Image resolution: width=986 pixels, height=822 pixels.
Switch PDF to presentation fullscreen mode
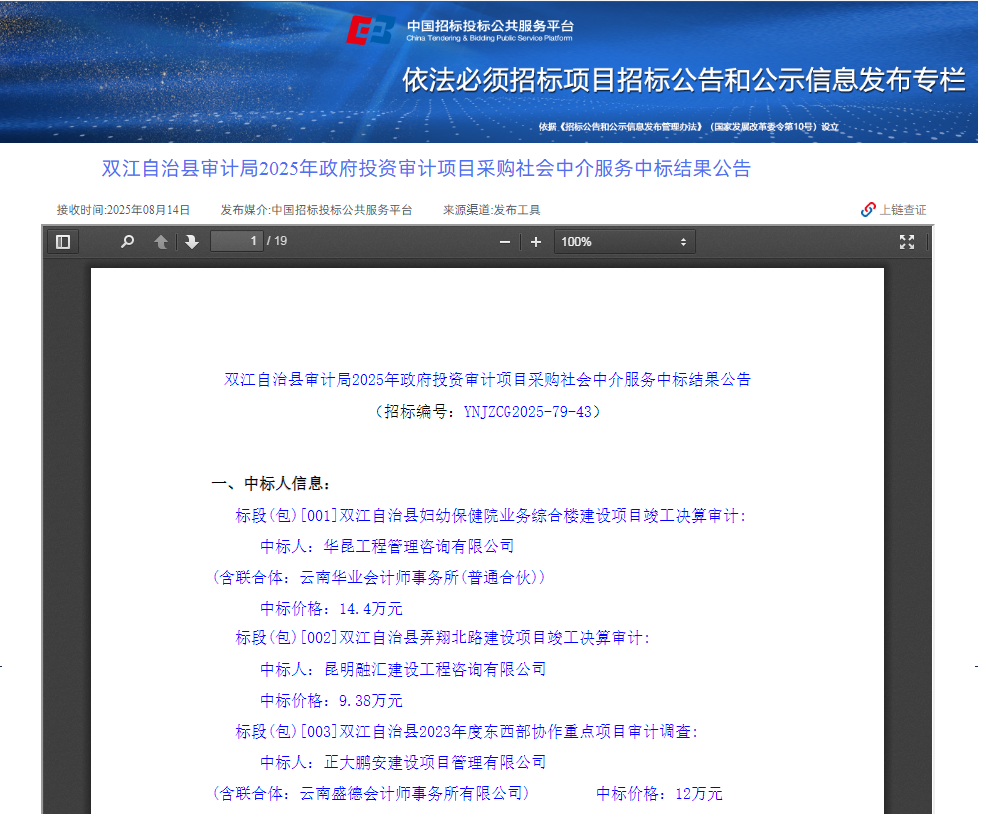tap(907, 242)
